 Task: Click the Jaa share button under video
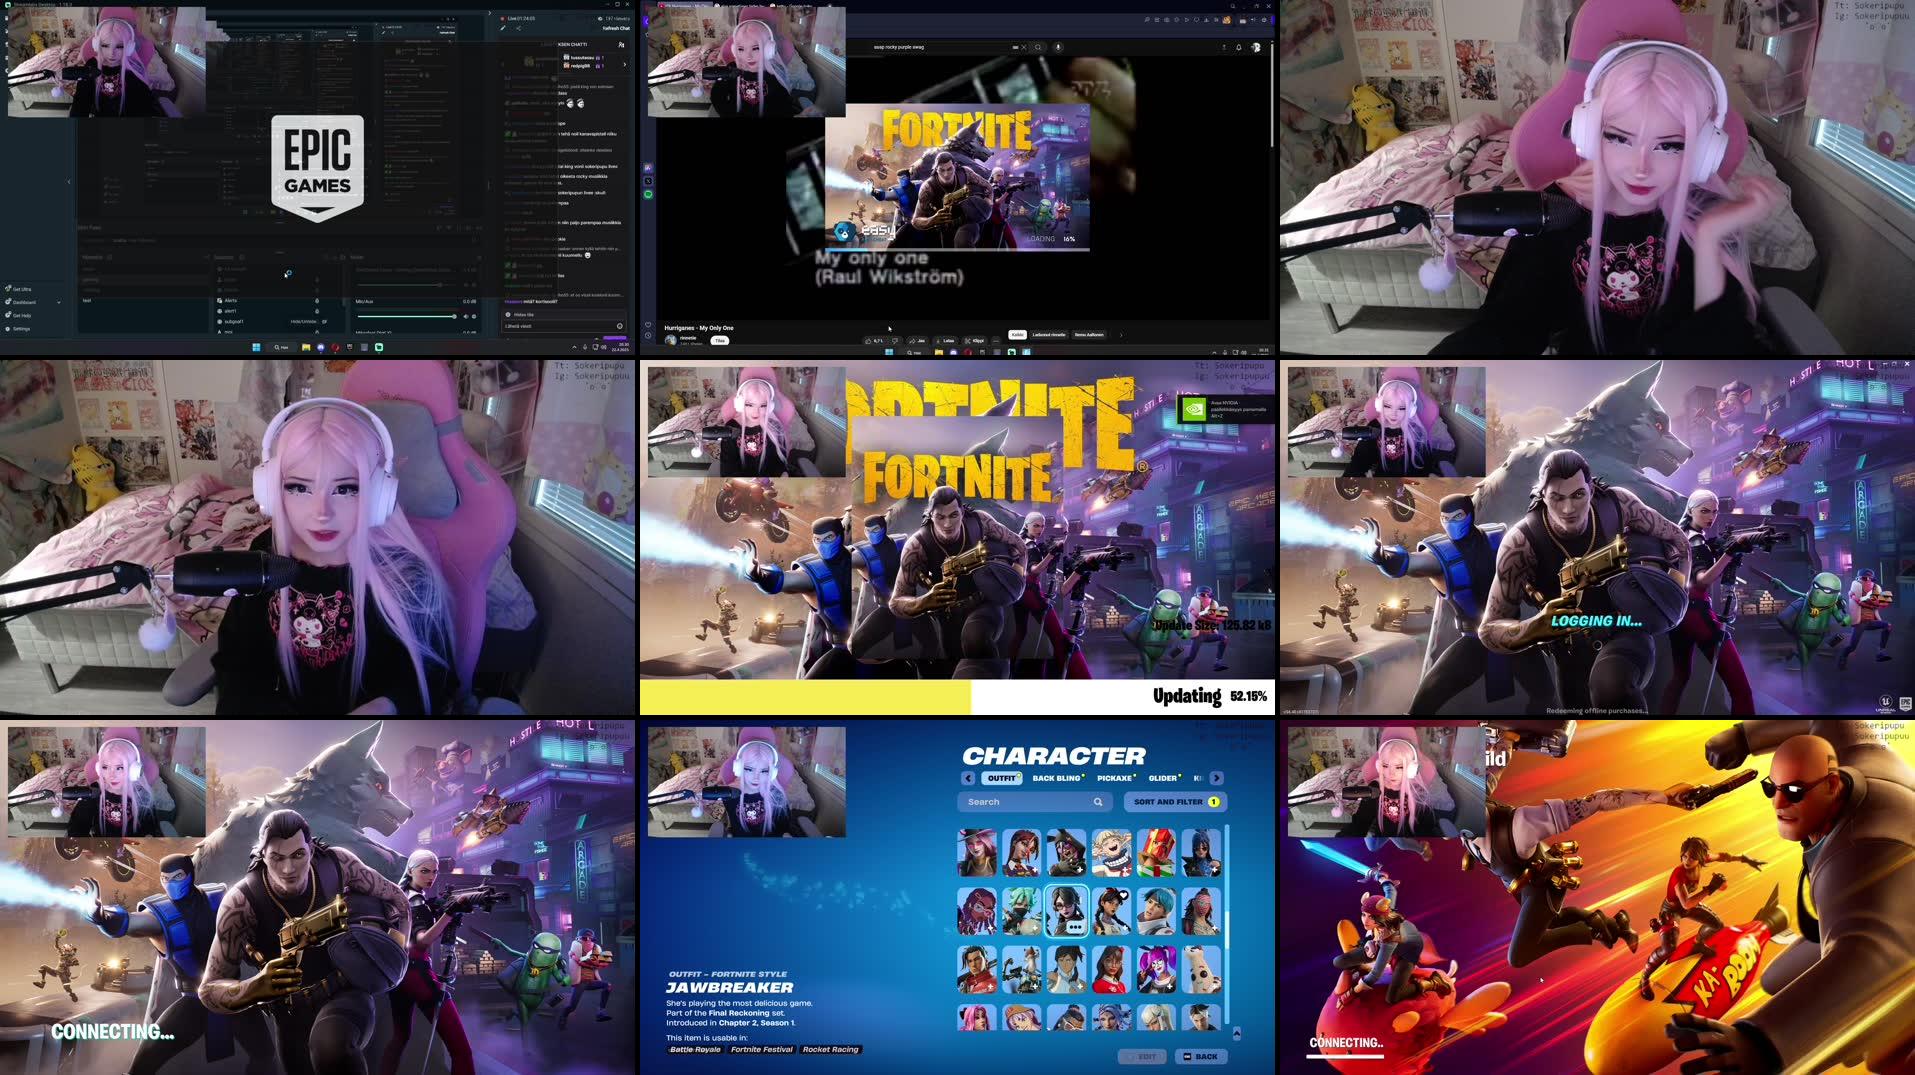coord(917,341)
